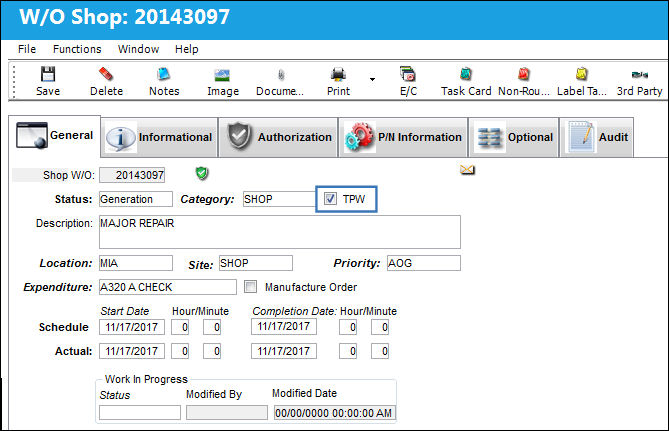This screenshot has height=431, width=669.
Task: Click the Schedule start hour field
Action: pyautogui.click(x=180, y=327)
